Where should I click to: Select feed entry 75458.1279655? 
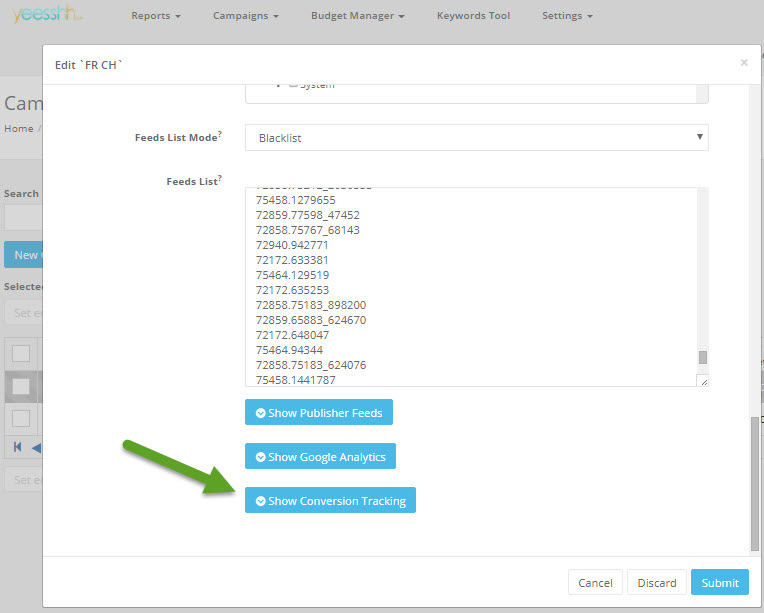pyautogui.click(x=295, y=200)
